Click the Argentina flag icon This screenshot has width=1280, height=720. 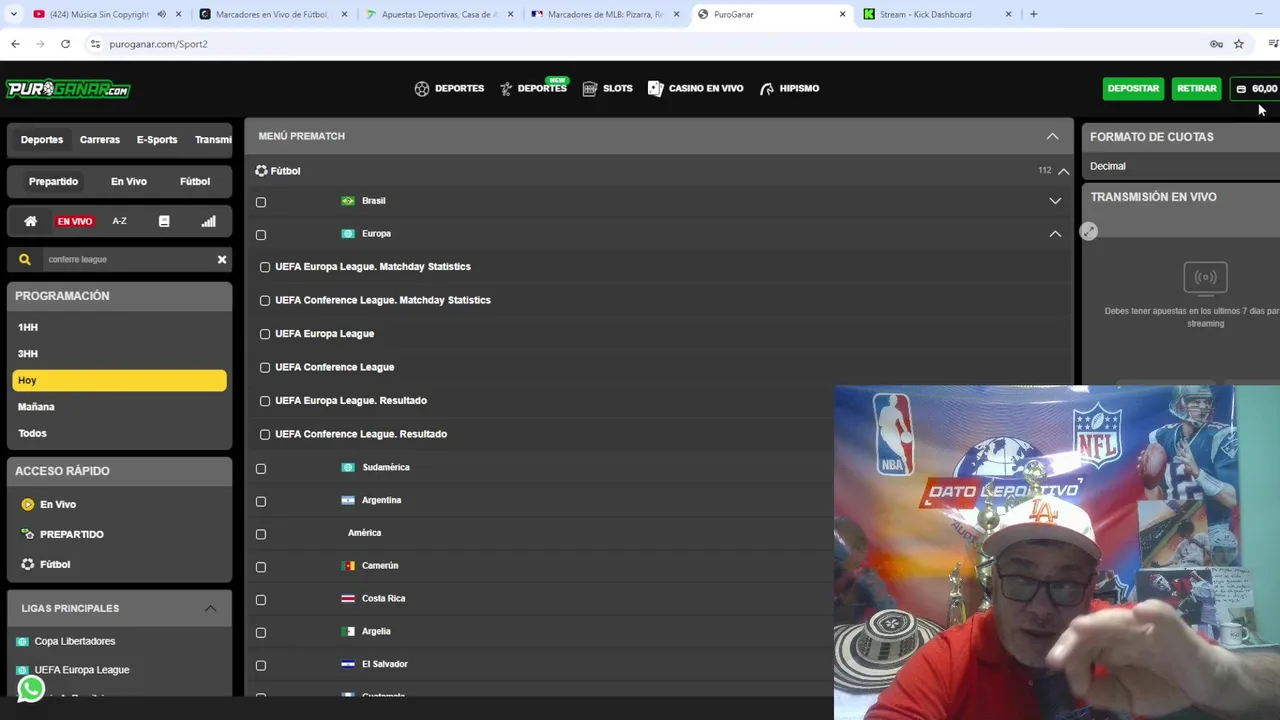pos(348,500)
